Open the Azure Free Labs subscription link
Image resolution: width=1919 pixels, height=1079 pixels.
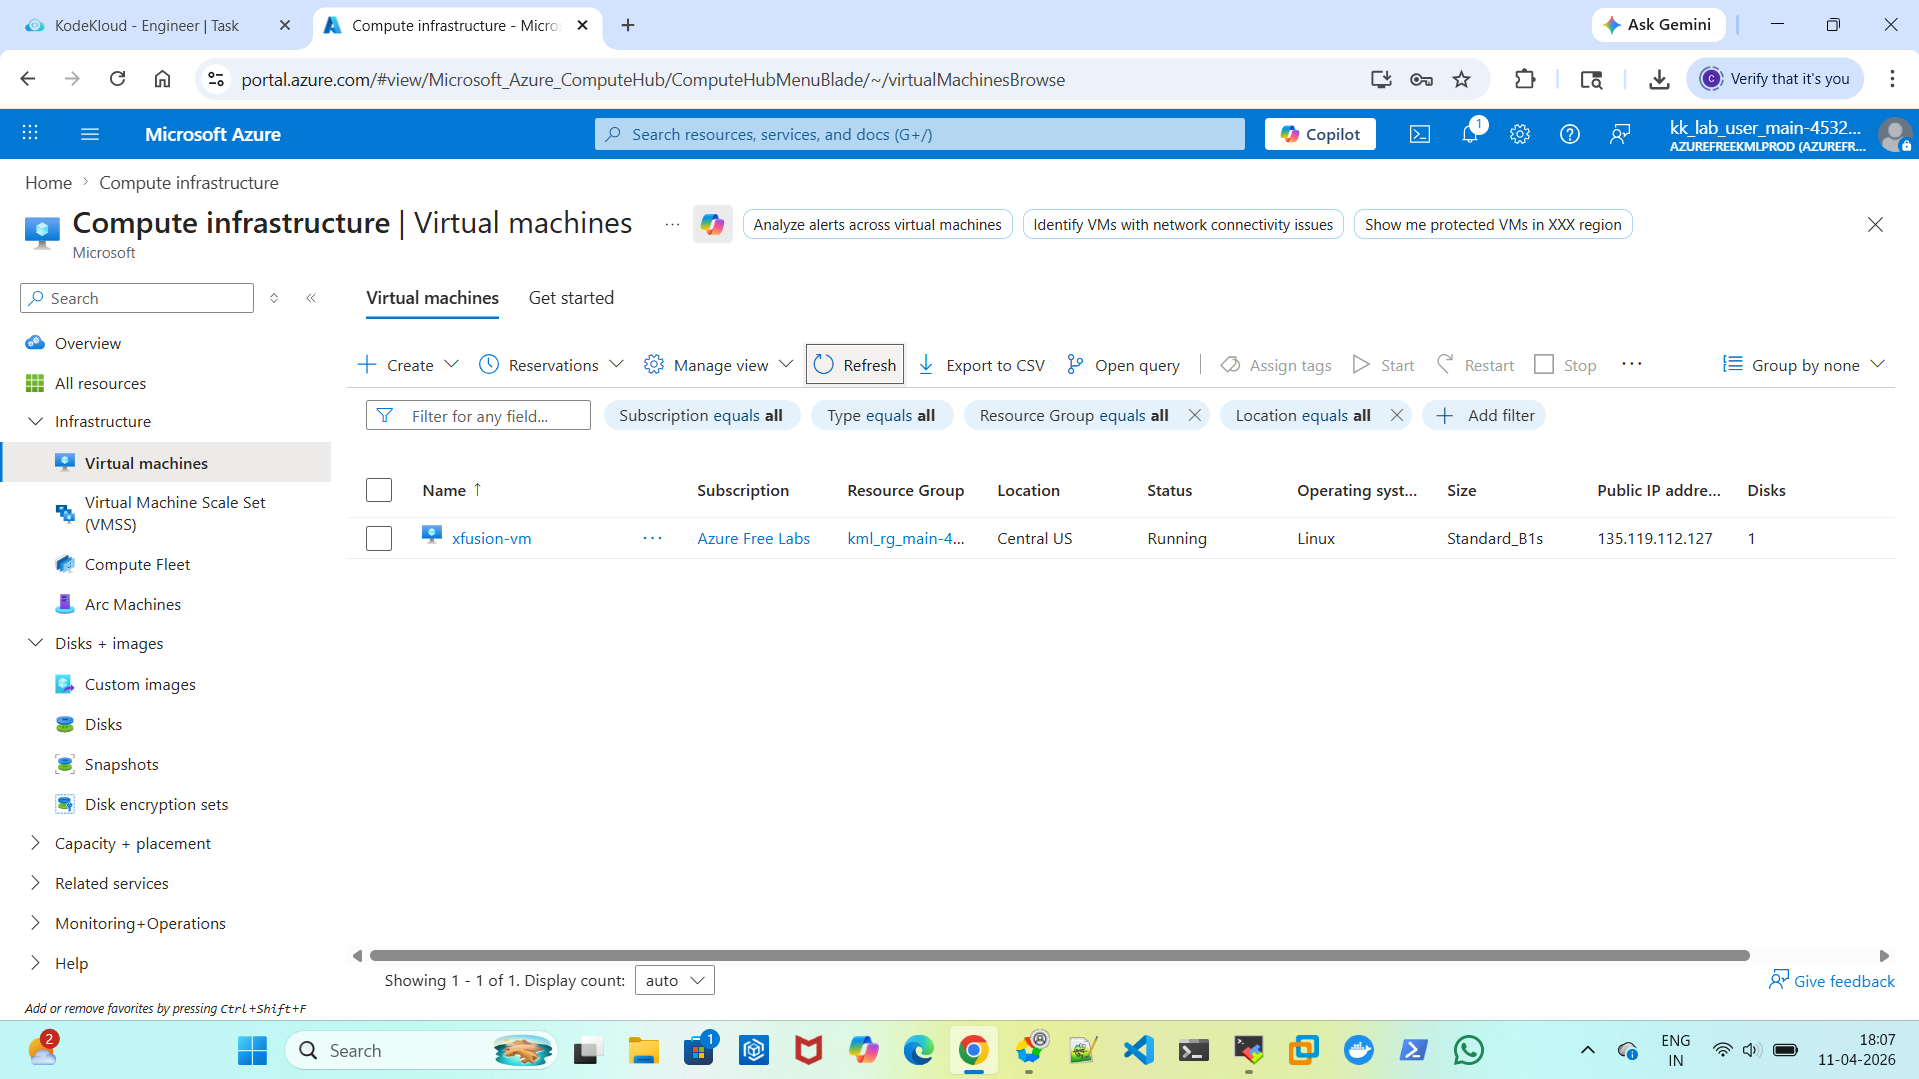click(753, 538)
